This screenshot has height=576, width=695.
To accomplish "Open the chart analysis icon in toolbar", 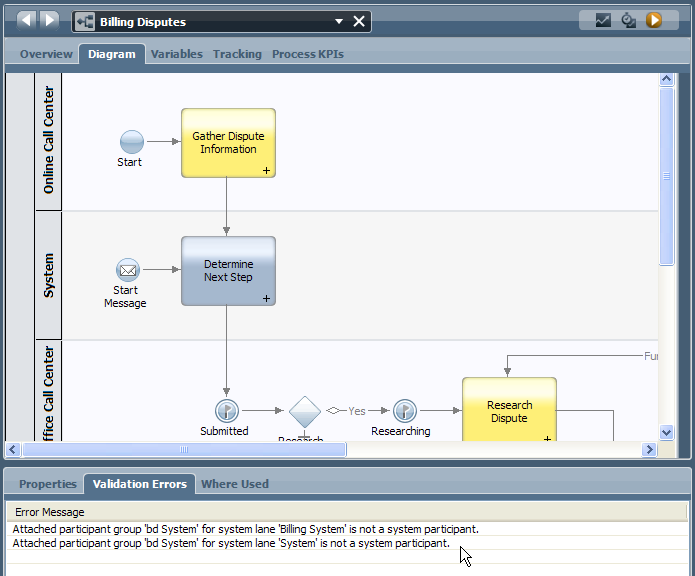I will pyautogui.click(x=603, y=20).
